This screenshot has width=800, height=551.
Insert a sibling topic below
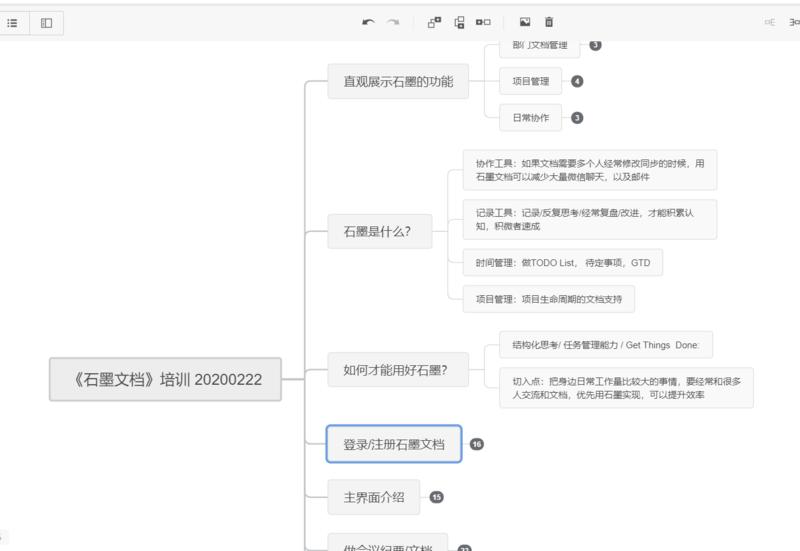point(459,22)
